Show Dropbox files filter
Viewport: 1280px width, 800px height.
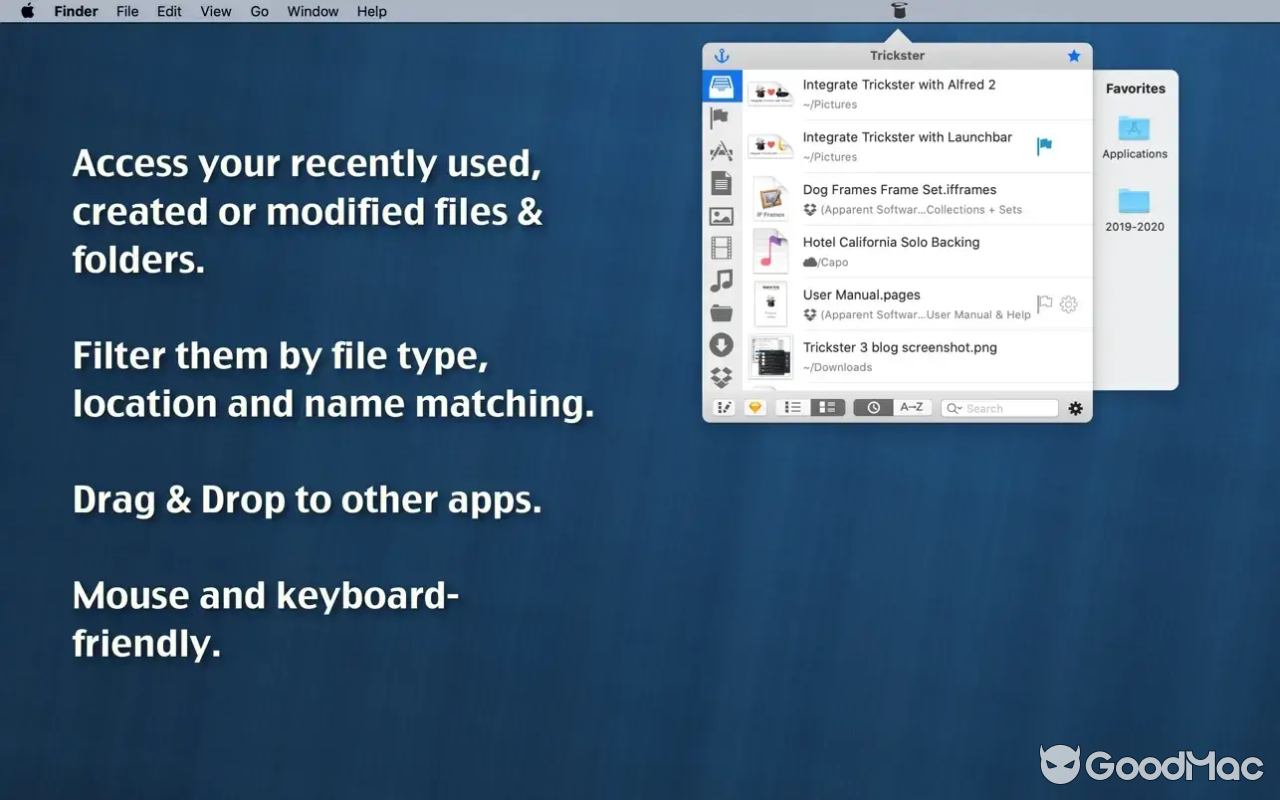(722, 377)
